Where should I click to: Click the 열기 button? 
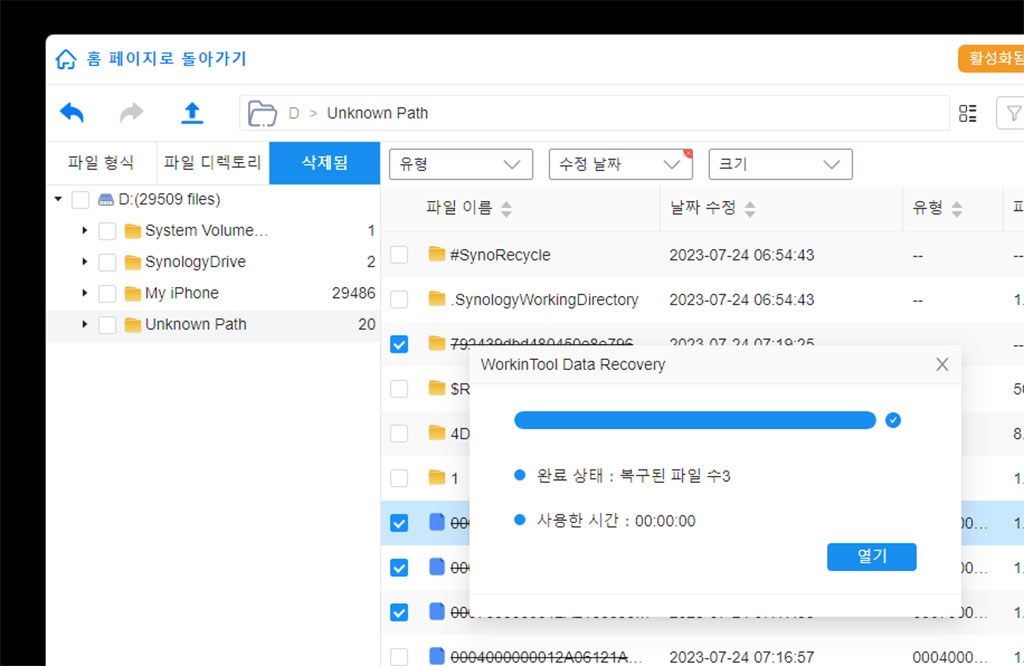coord(872,556)
